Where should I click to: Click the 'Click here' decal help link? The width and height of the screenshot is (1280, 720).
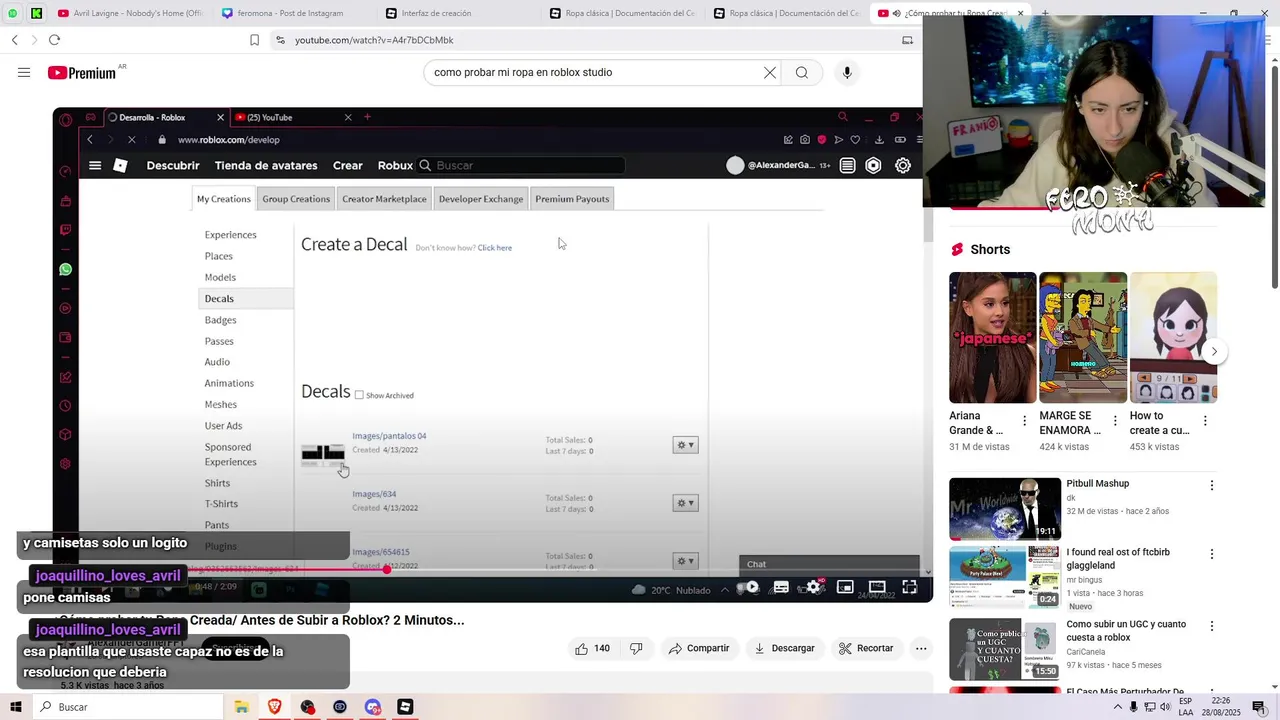(x=494, y=248)
